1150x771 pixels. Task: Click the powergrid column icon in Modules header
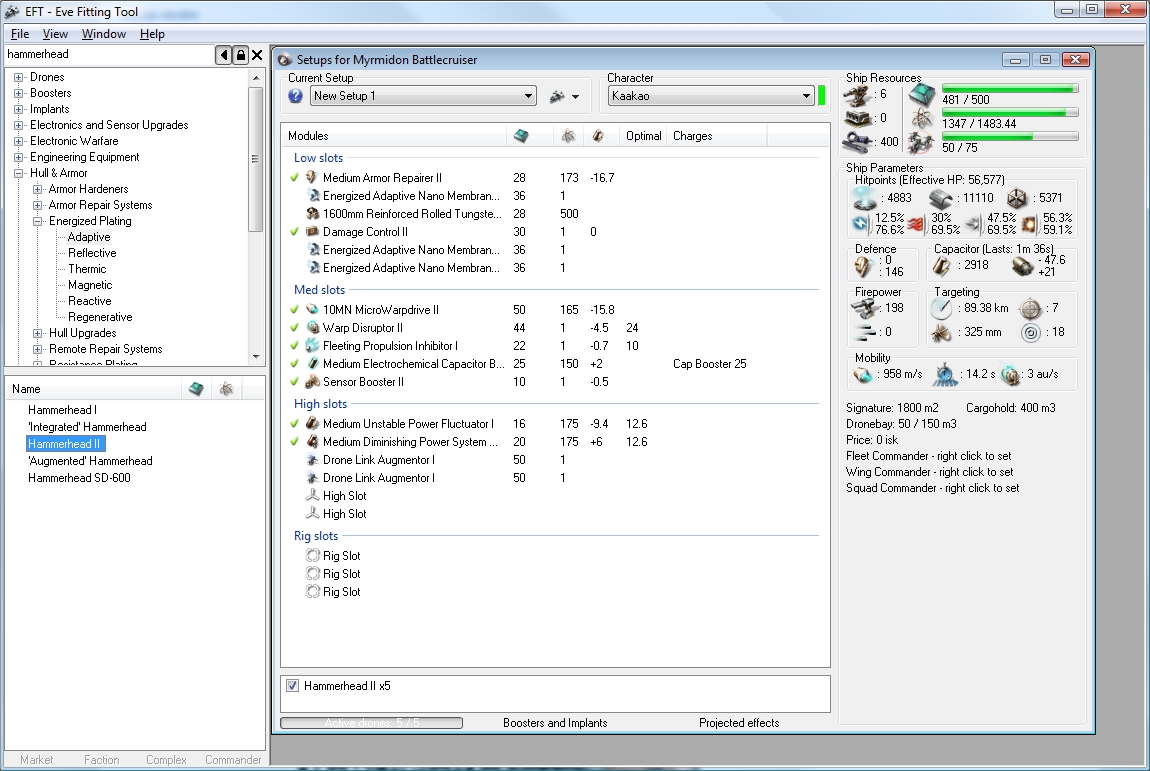point(568,136)
